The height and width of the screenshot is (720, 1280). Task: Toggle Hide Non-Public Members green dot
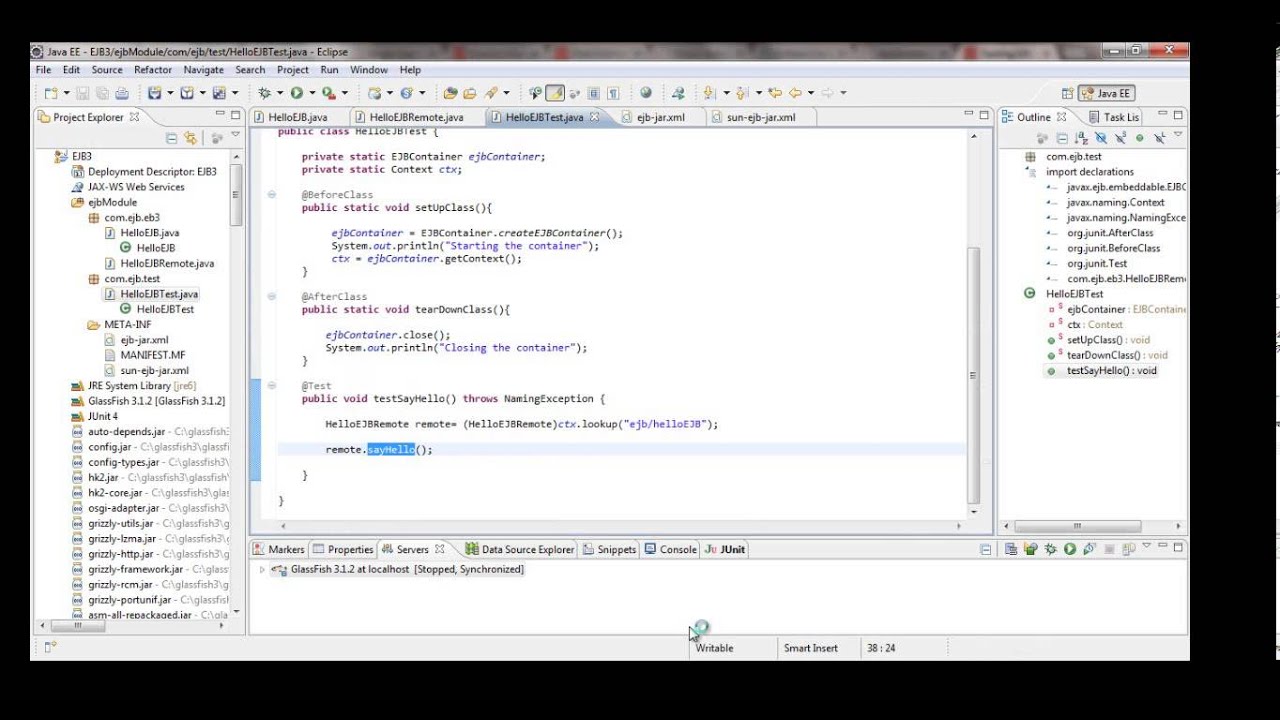[x=1139, y=138]
